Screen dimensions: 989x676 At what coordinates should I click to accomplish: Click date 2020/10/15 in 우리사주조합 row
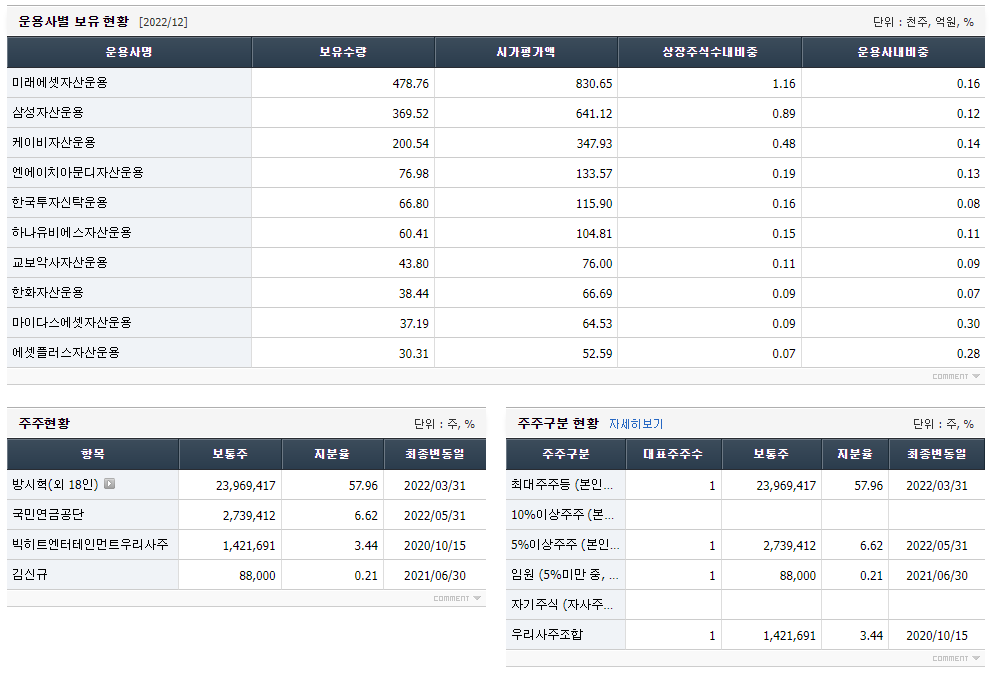937,636
